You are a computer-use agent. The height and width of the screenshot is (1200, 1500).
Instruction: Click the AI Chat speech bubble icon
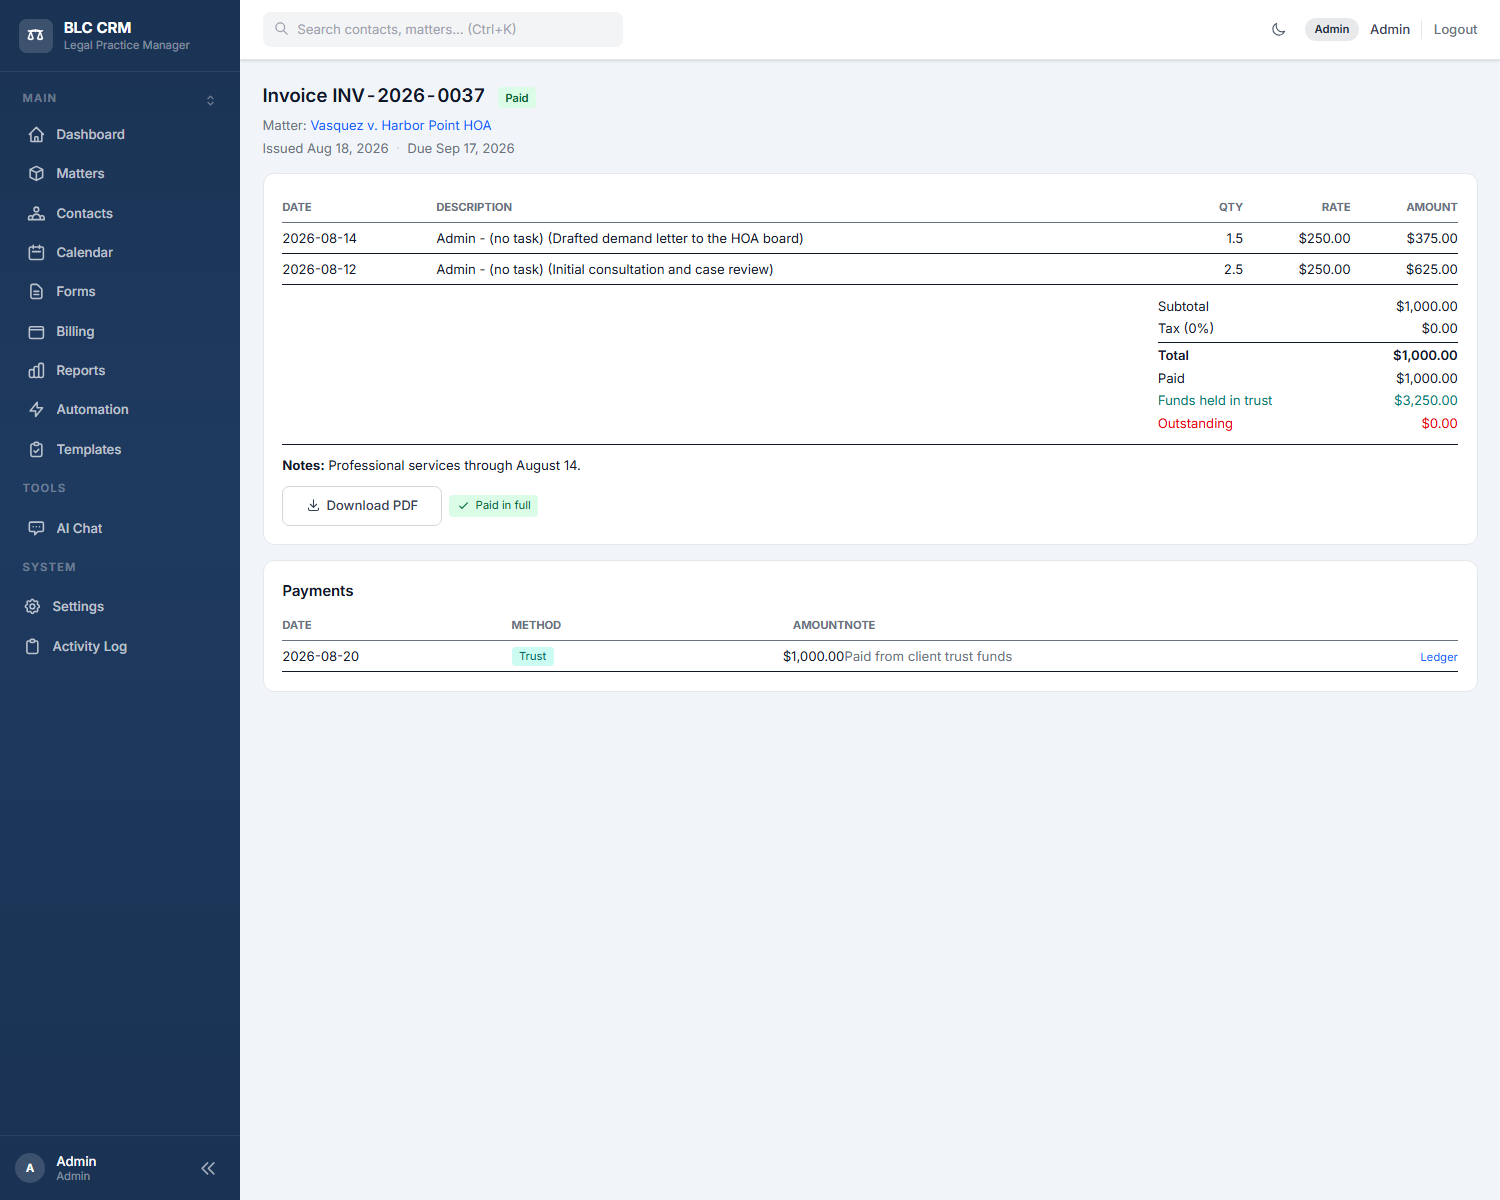point(37,528)
